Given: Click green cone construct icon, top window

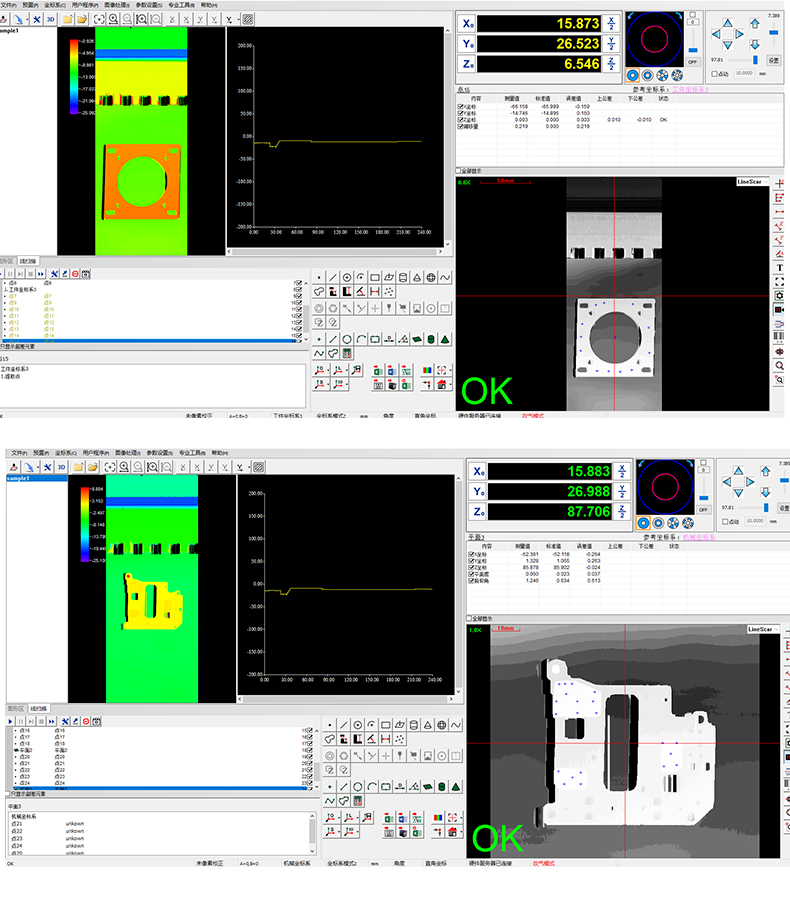Looking at the screenshot, I should [445, 339].
